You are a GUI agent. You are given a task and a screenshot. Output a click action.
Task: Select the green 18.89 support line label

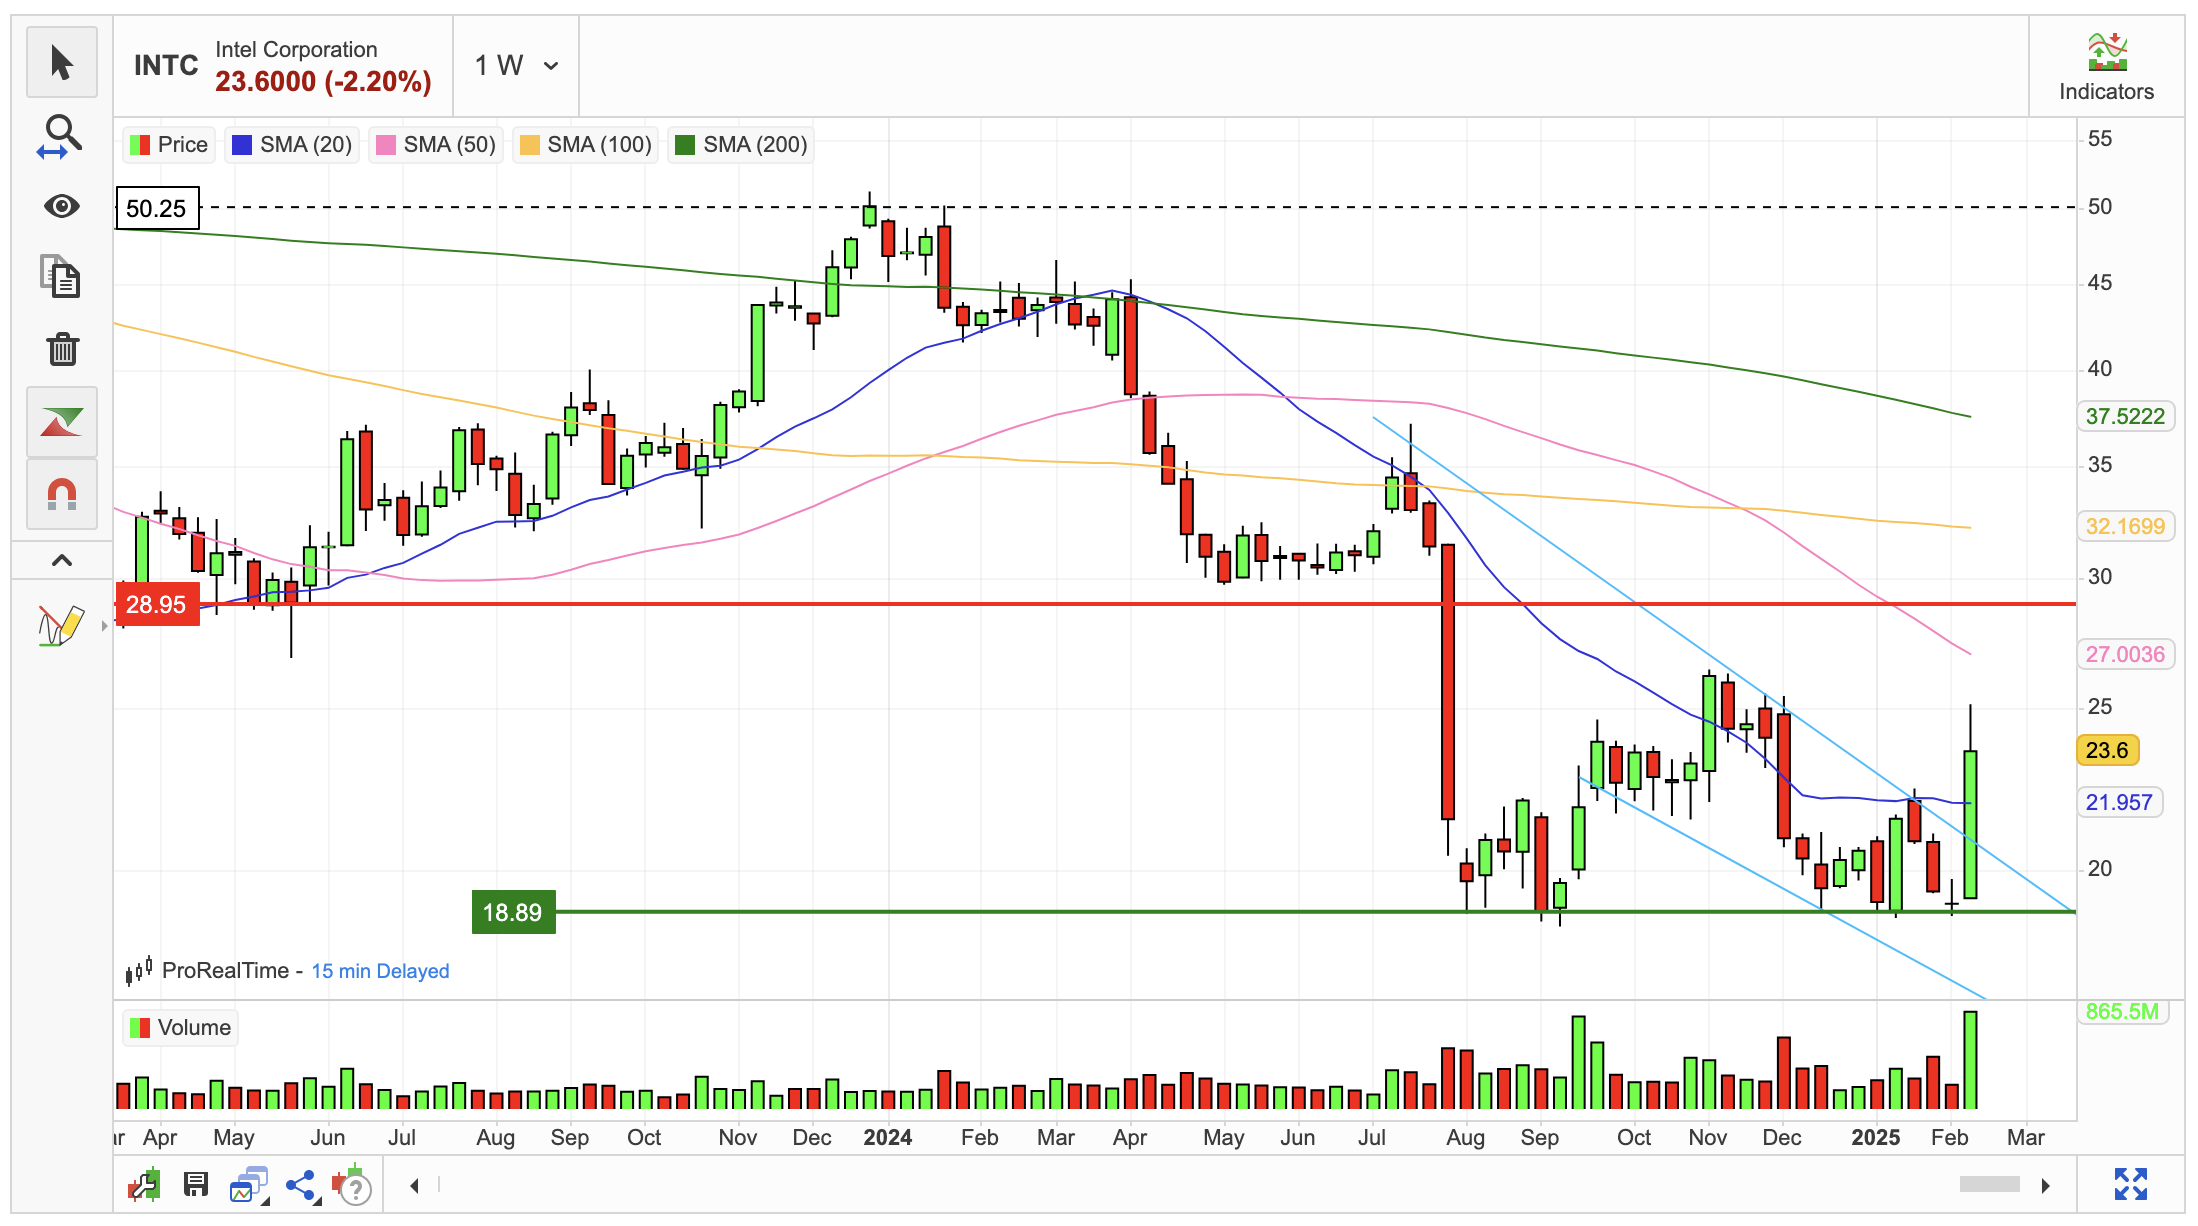click(x=513, y=912)
